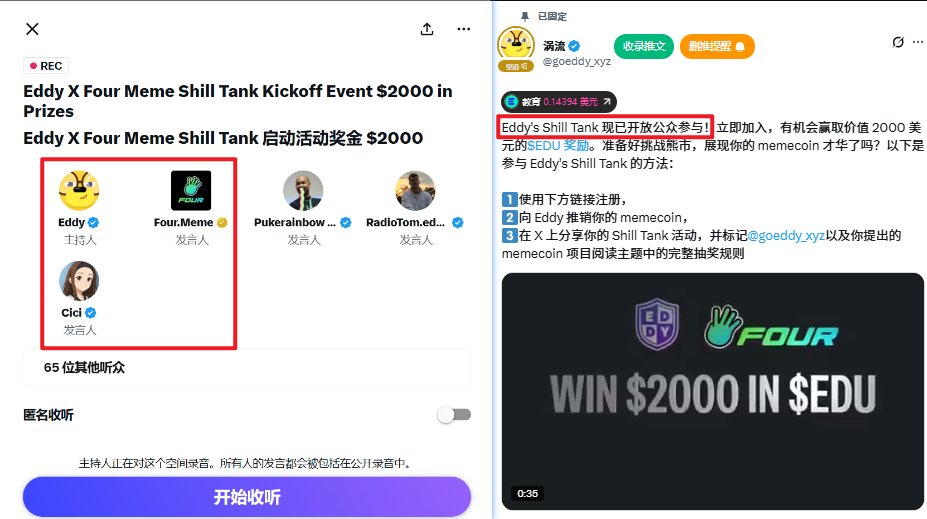
Task: Click the orange 删推提醒 bell button
Action: pos(717,46)
